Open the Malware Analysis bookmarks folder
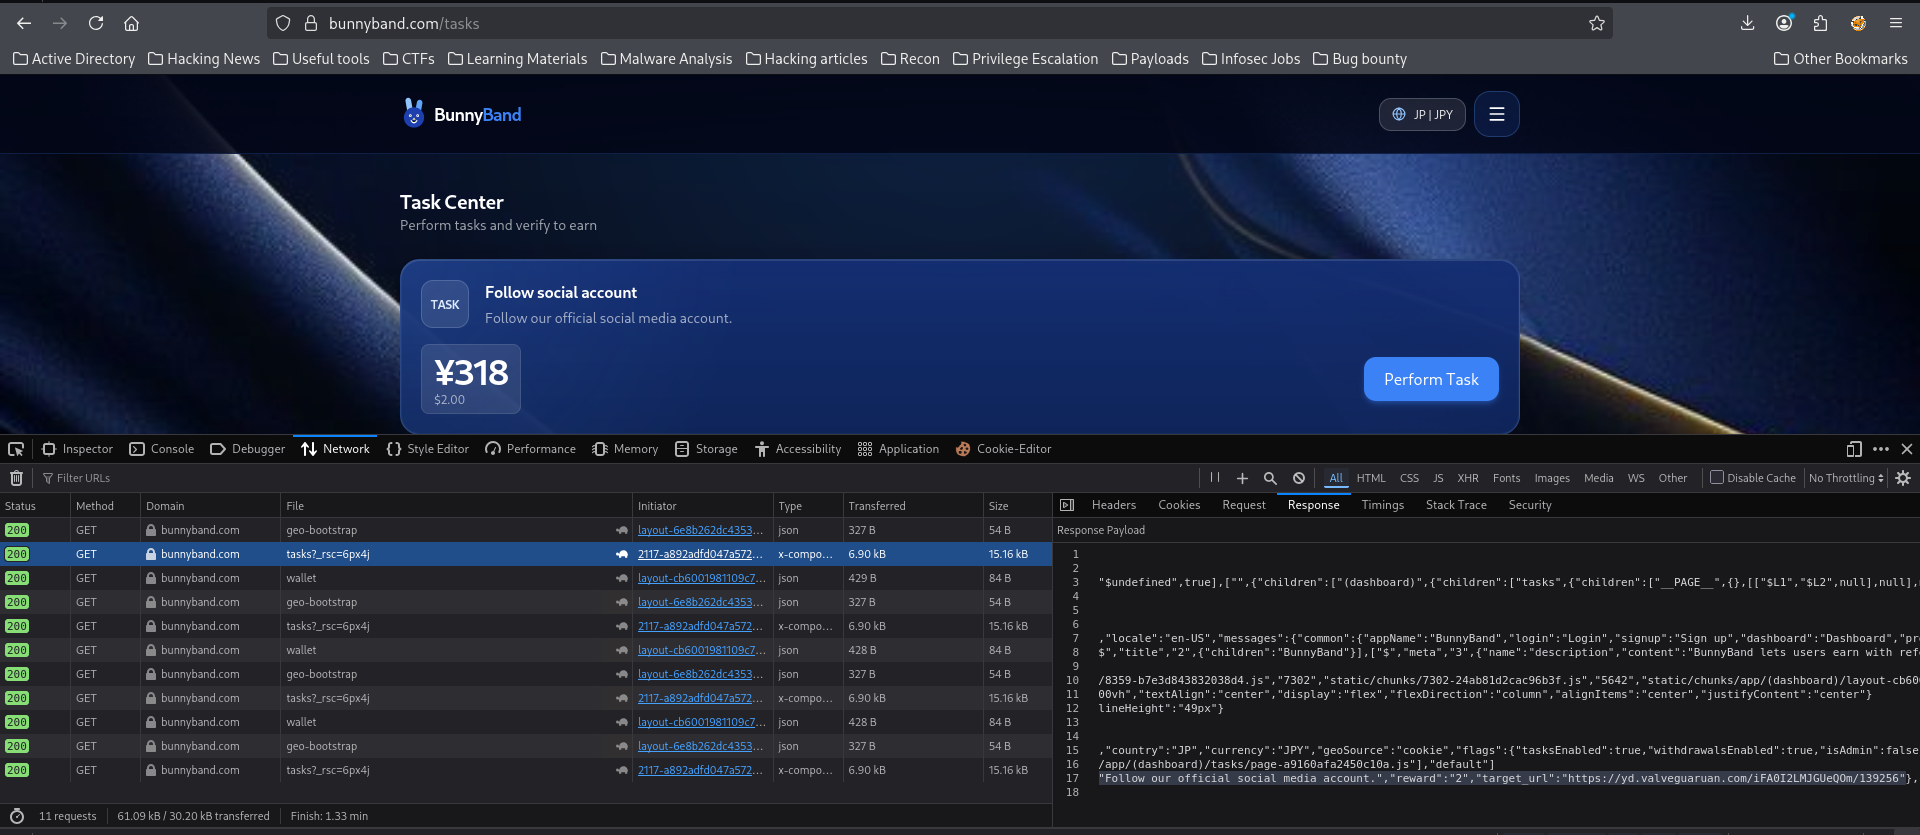 point(666,59)
